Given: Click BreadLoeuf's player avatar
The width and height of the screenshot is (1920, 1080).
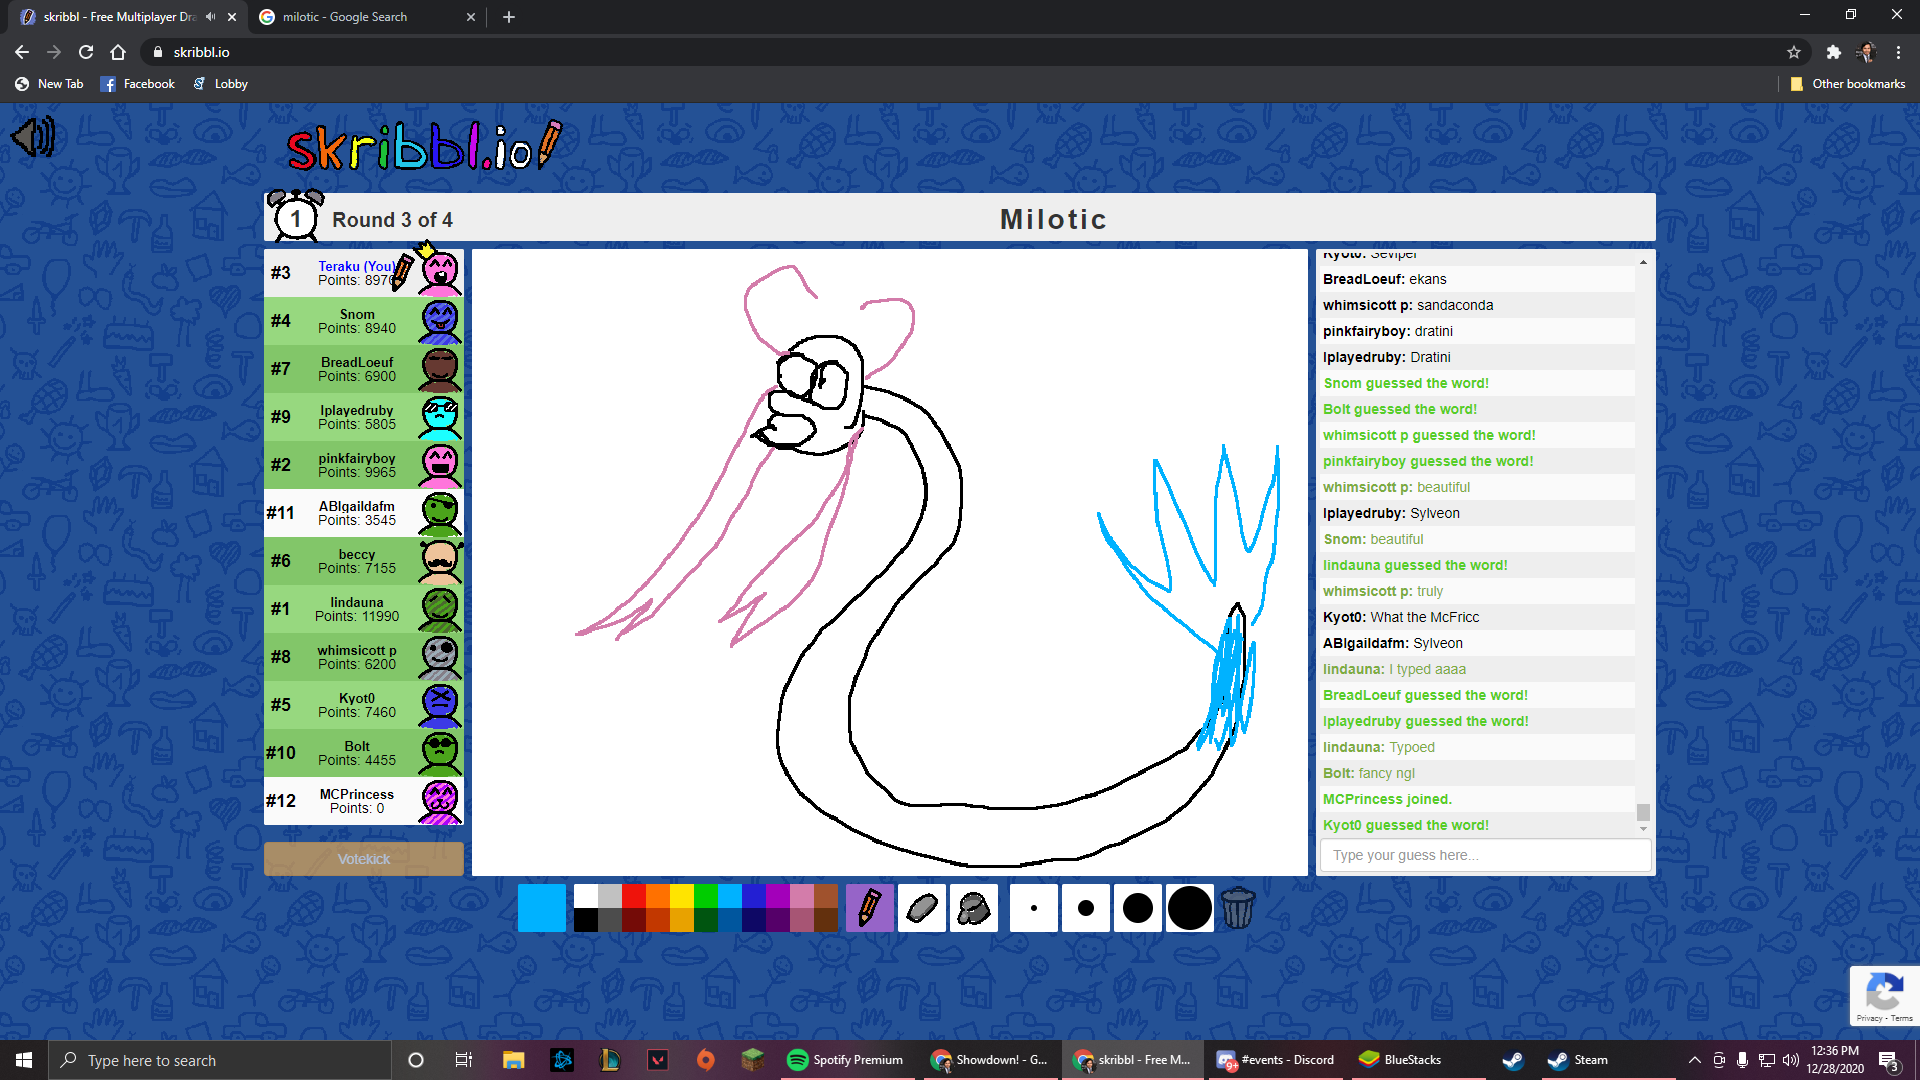Looking at the screenshot, I should click(x=440, y=369).
